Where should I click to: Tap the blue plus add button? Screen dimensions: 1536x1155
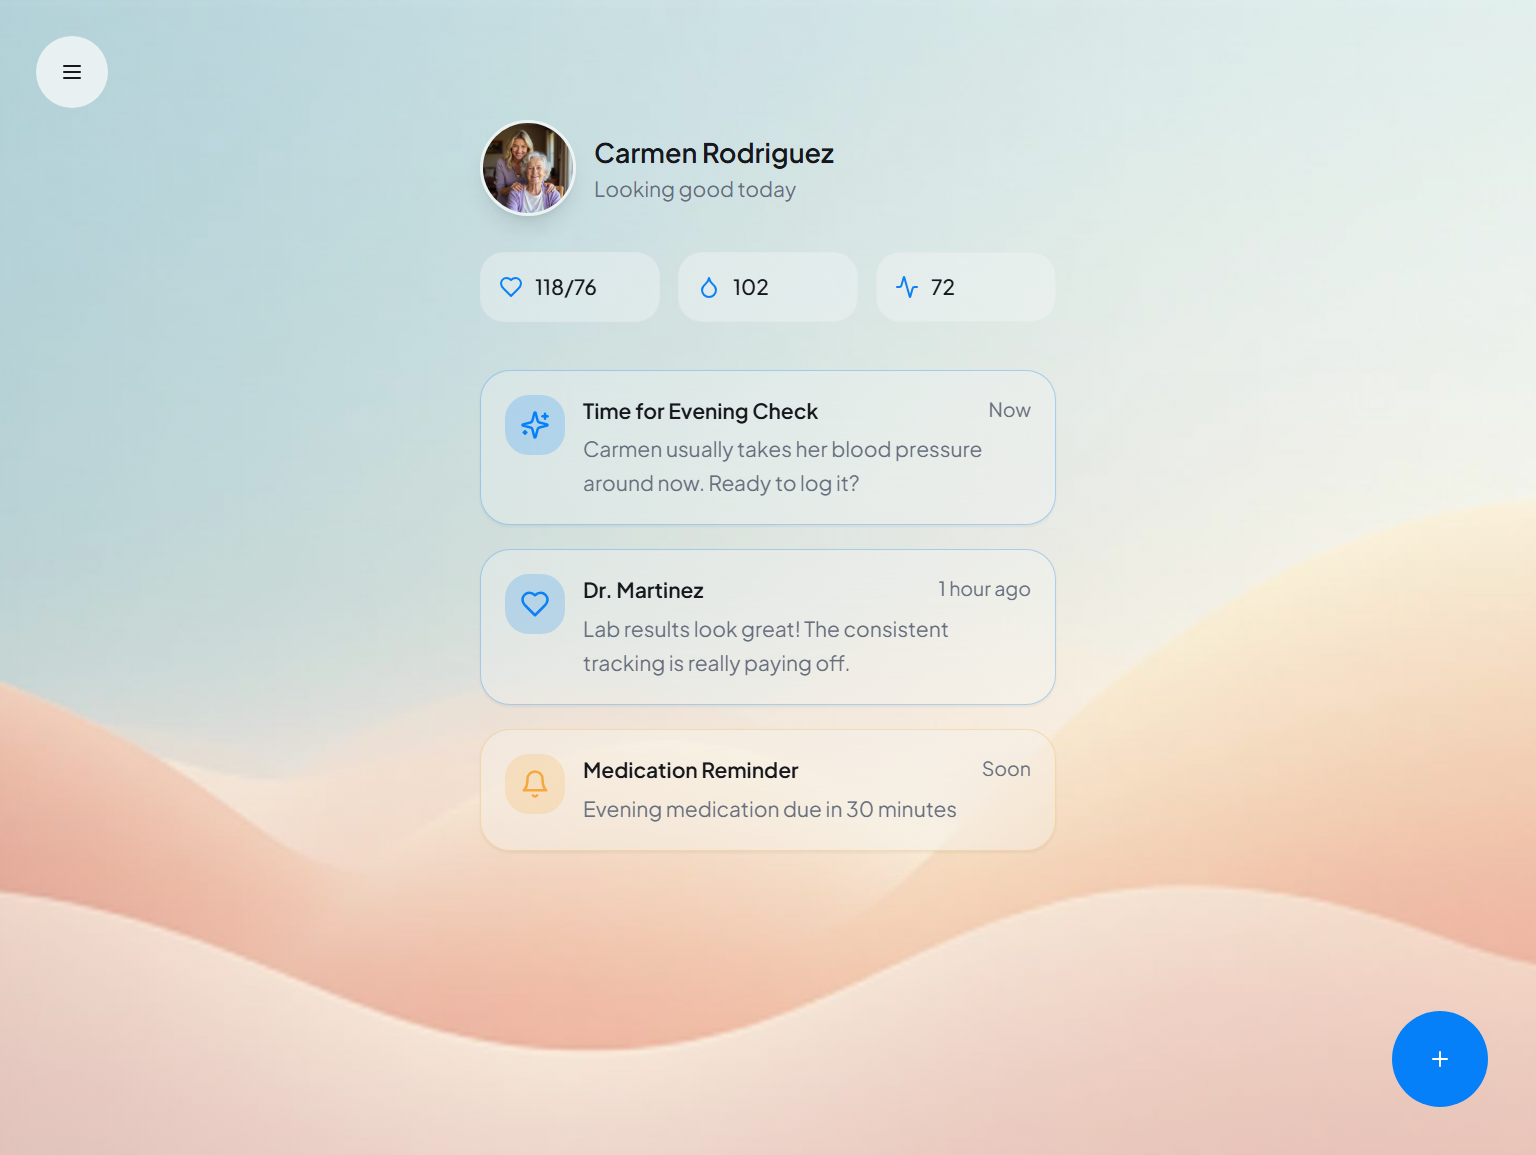pos(1440,1059)
